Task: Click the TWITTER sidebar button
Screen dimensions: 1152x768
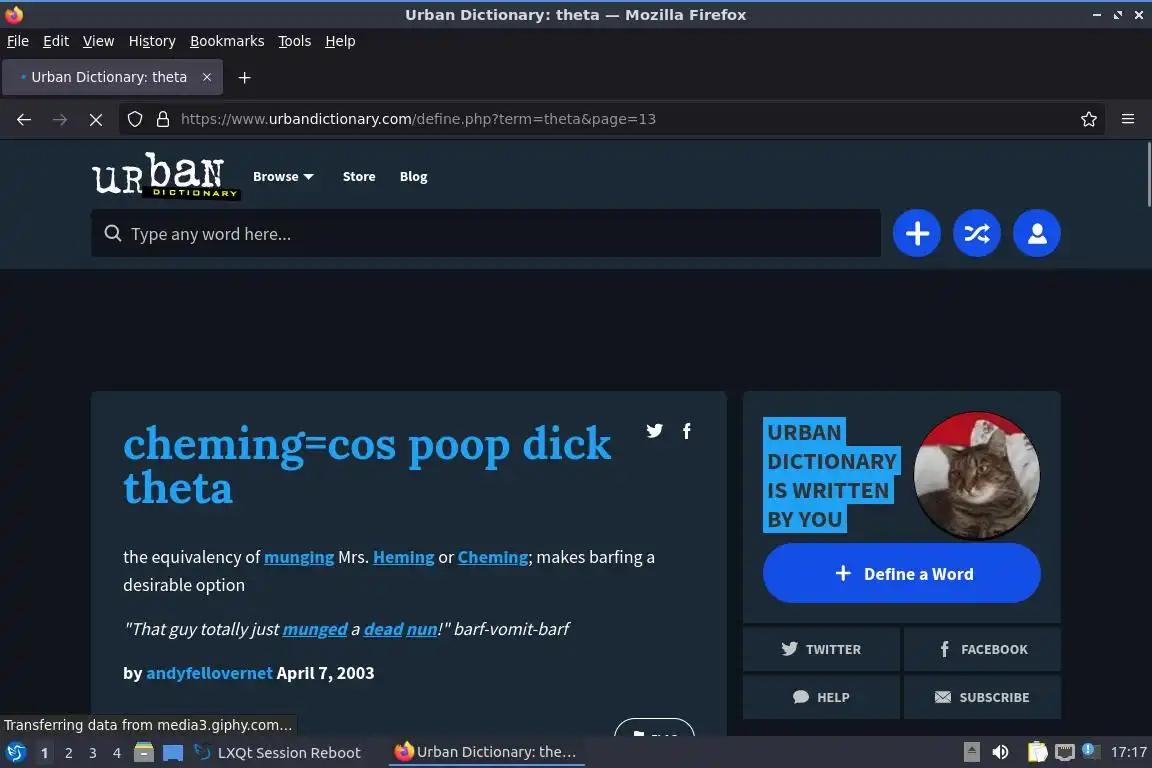Action: [821, 649]
